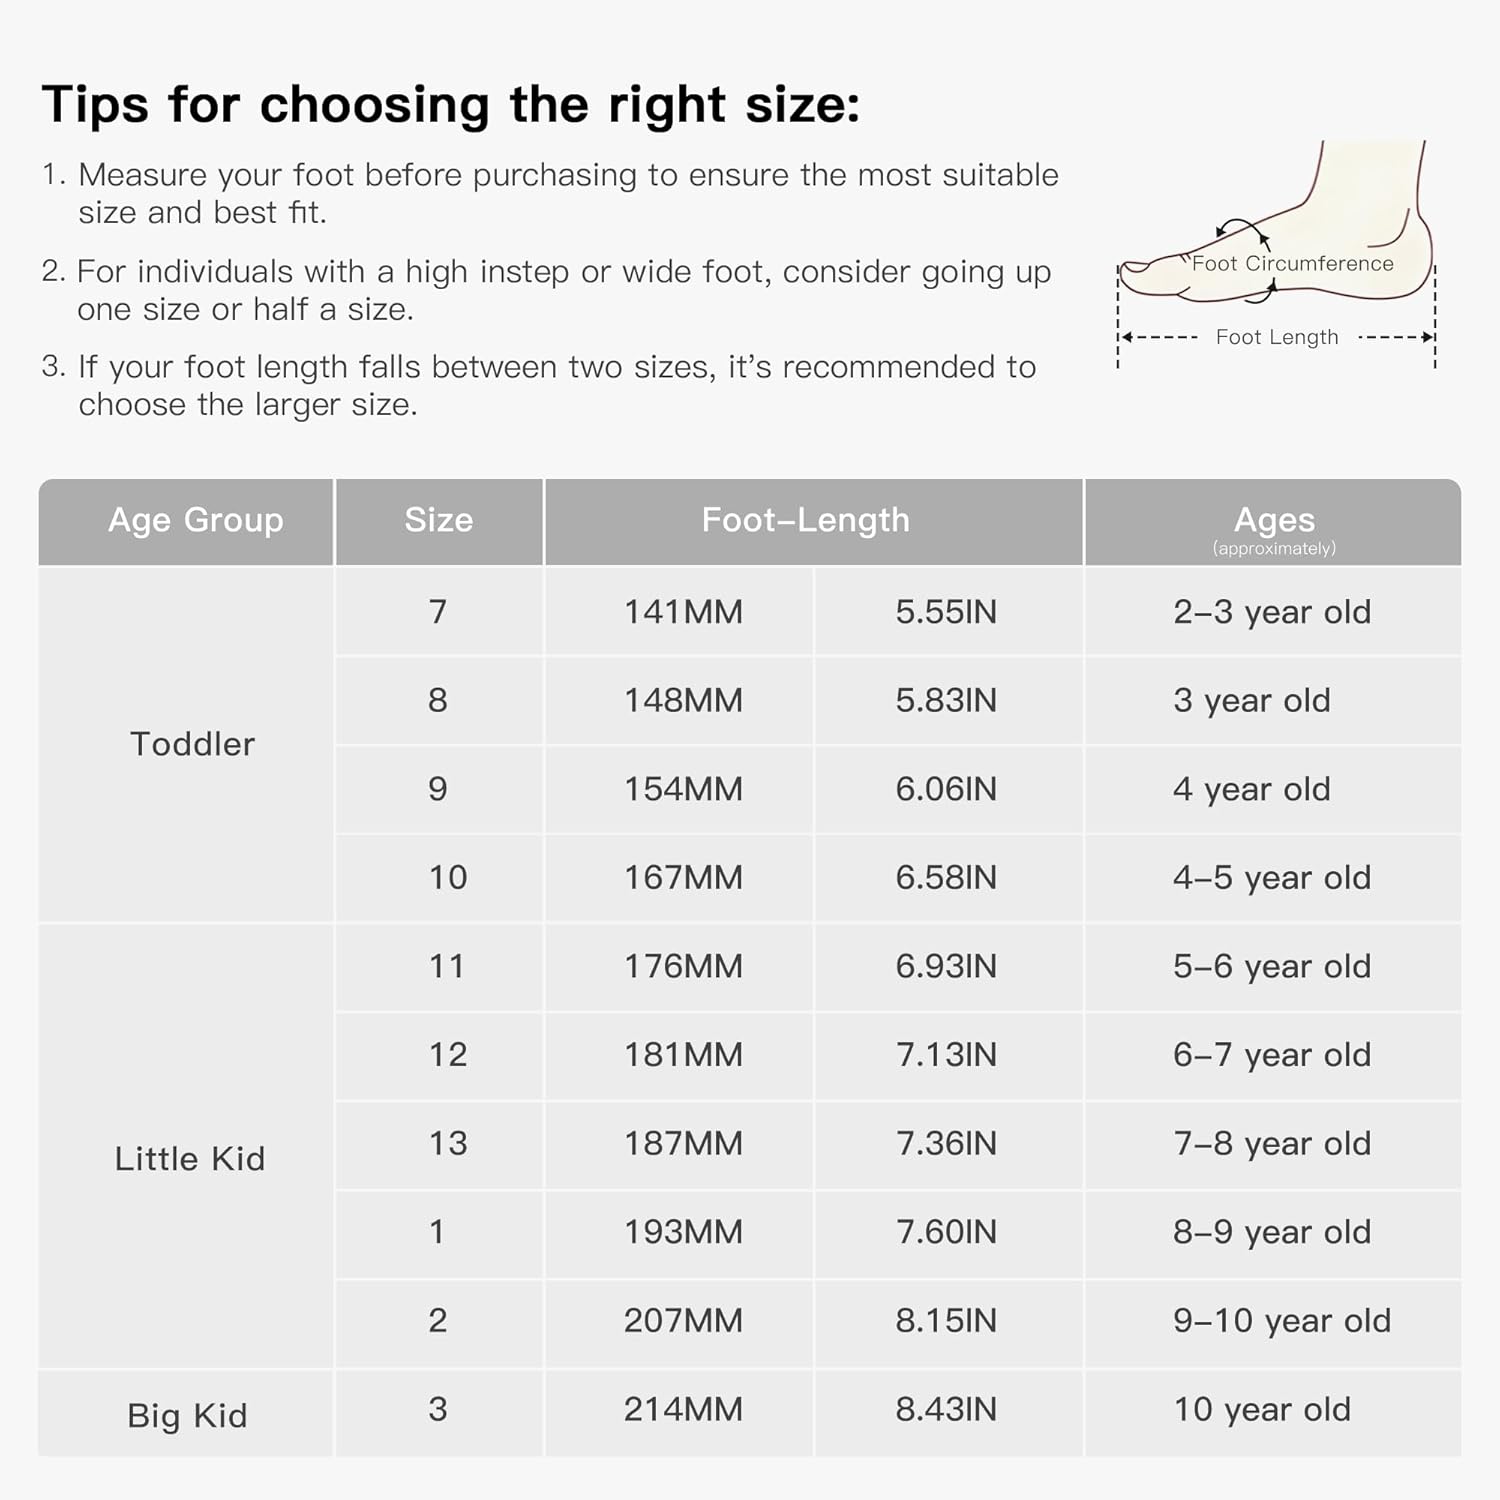The width and height of the screenshot is (1500, 1500).
Task: Select the 7–8 year old cell
Action: tap(1273, 1144)
